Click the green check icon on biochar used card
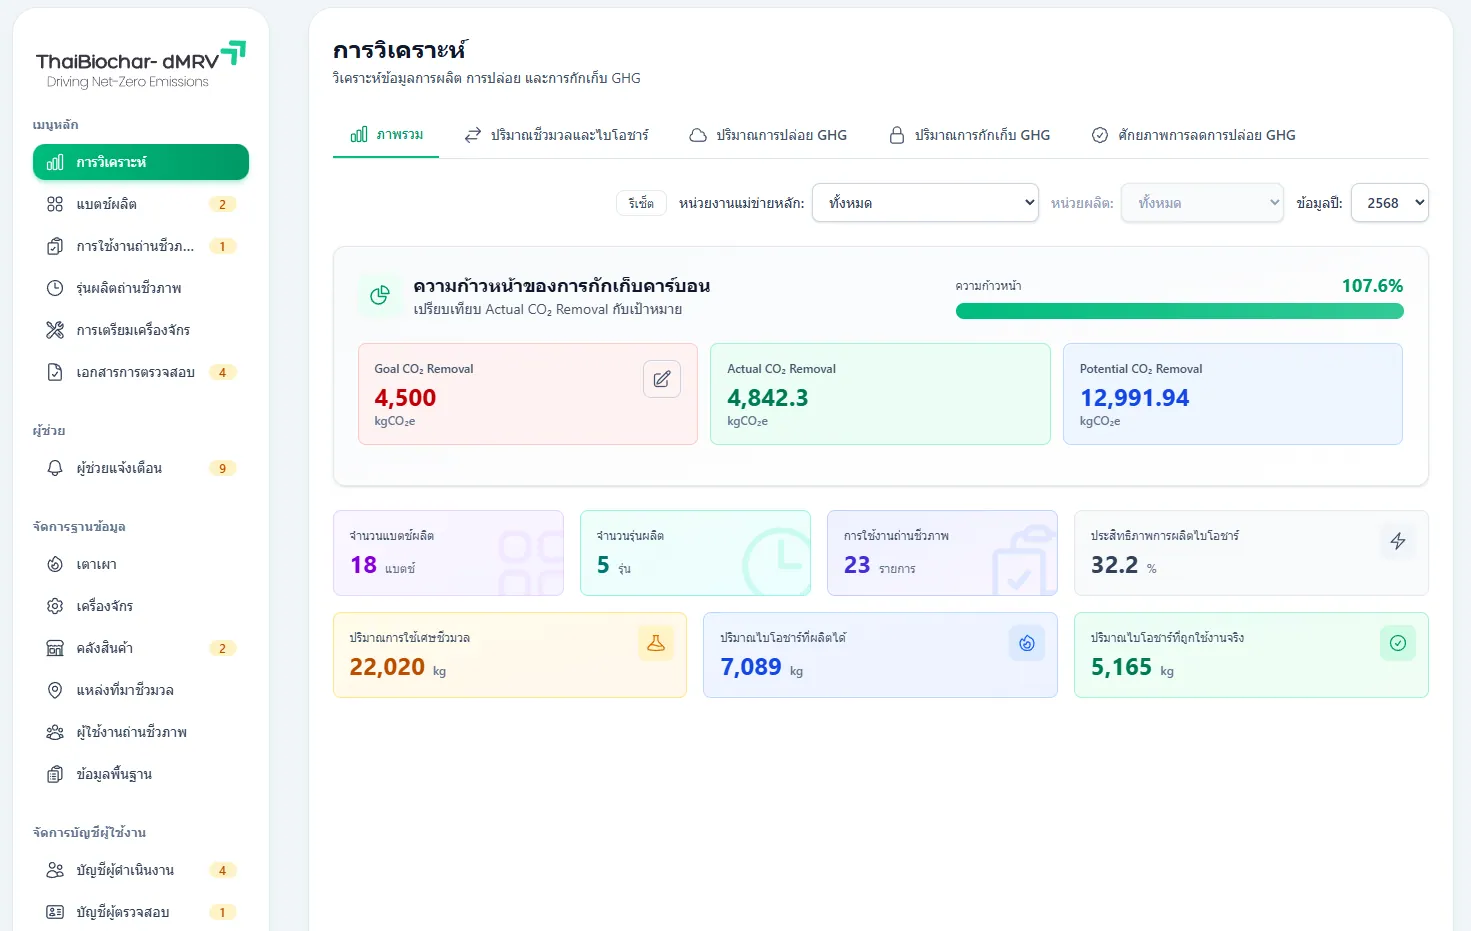 click(1398, 643)
